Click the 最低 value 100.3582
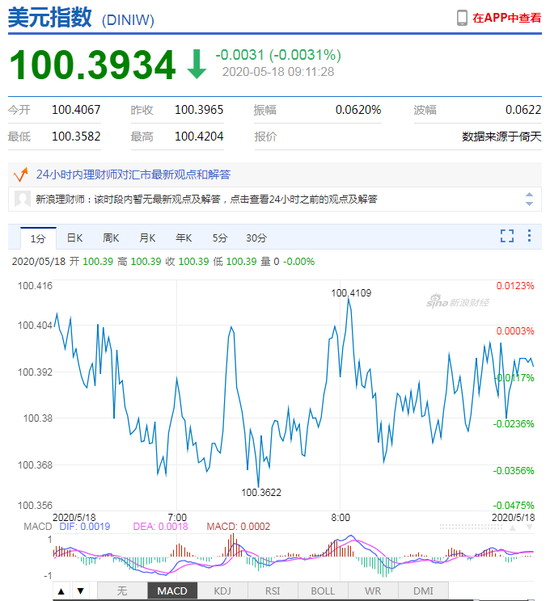 point(76,136)
